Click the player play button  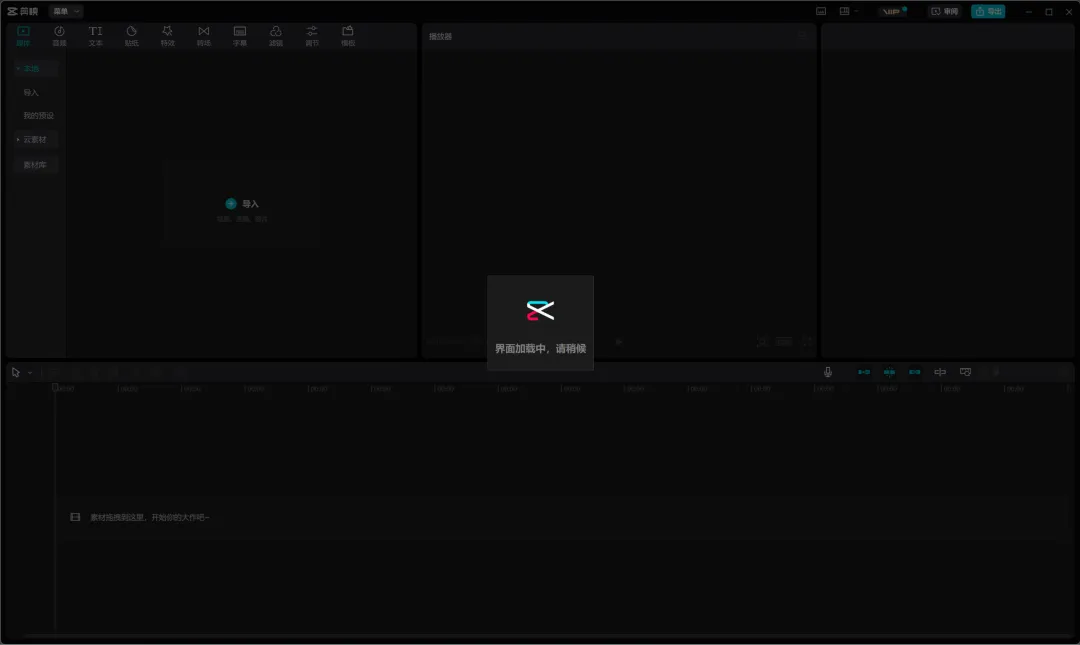click(619, 342)
